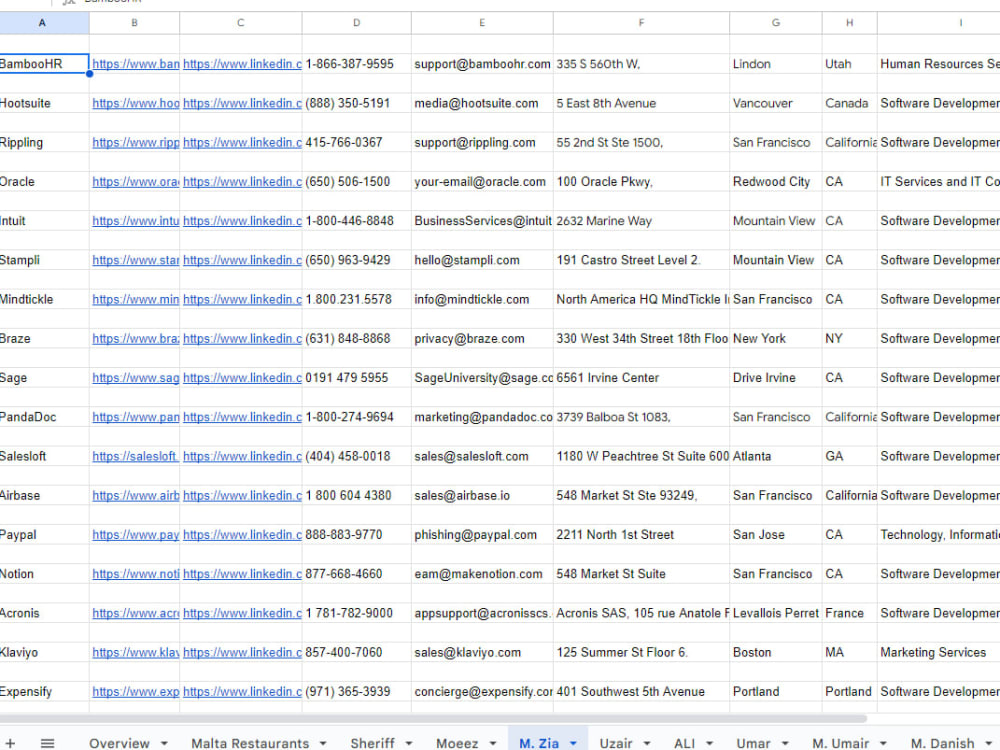Select phone cell 877-668-4660

point(357,574)
